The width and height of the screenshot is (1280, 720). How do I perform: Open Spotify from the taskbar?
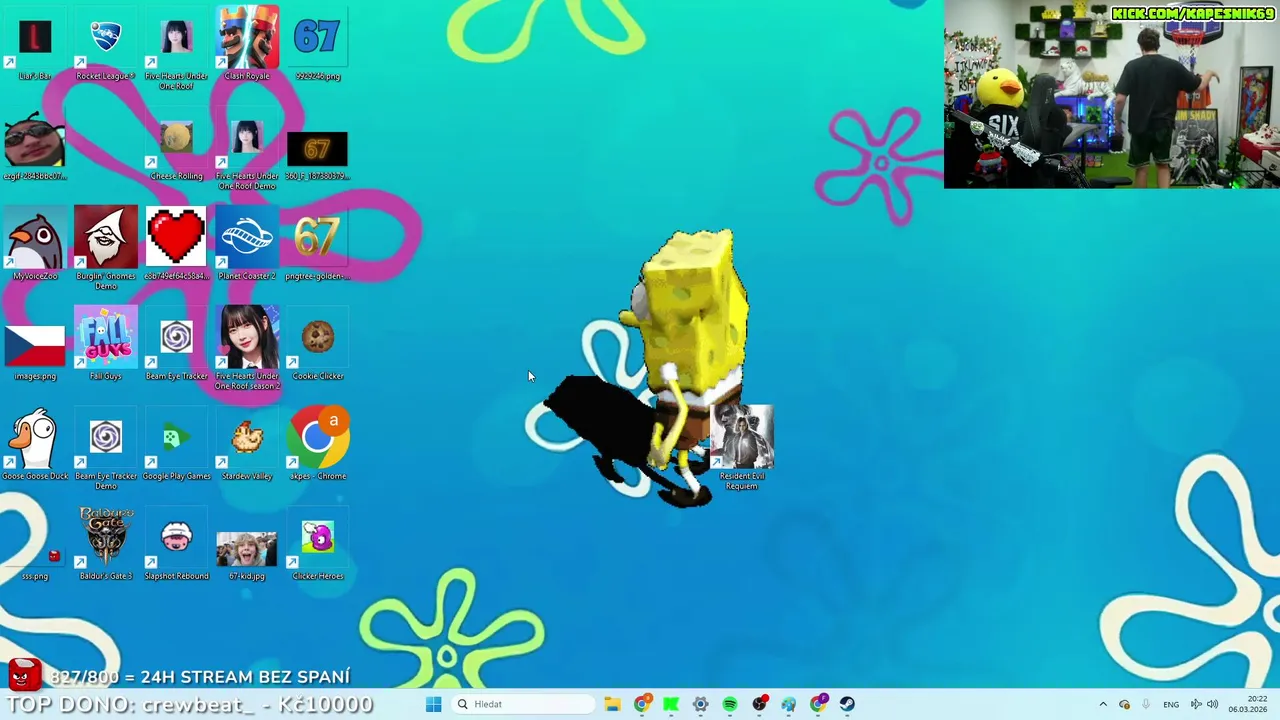730,704
